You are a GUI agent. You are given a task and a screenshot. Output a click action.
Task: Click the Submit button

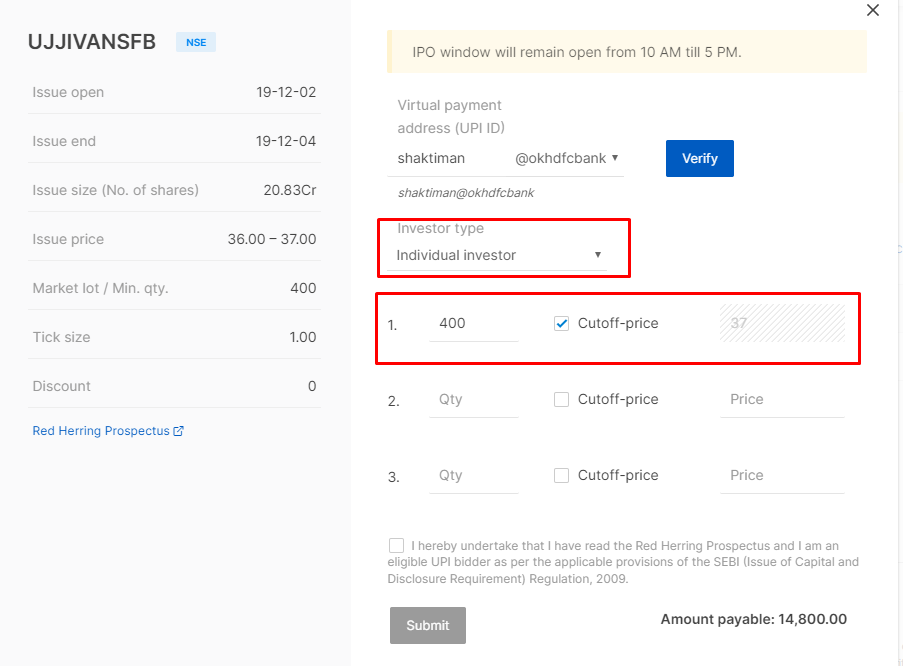tap(427, 625)
